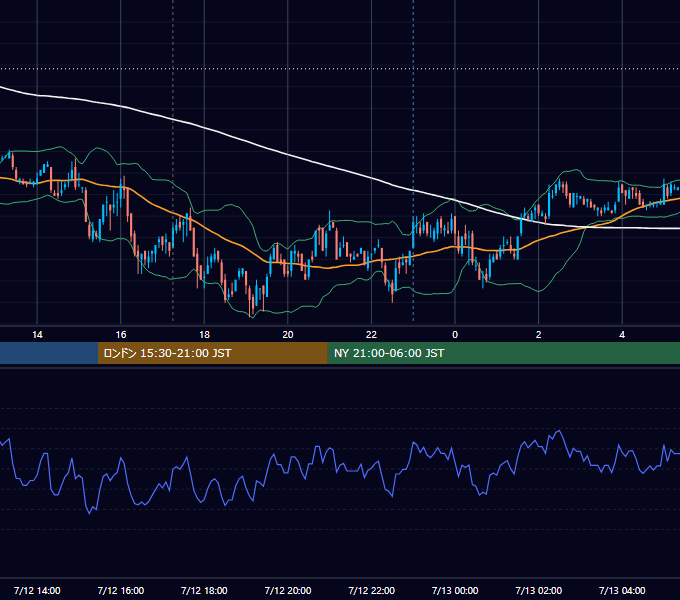Click the 7/13 02:00 time label
The width and height of the screenshot is (680, 600).
point(539,590)
